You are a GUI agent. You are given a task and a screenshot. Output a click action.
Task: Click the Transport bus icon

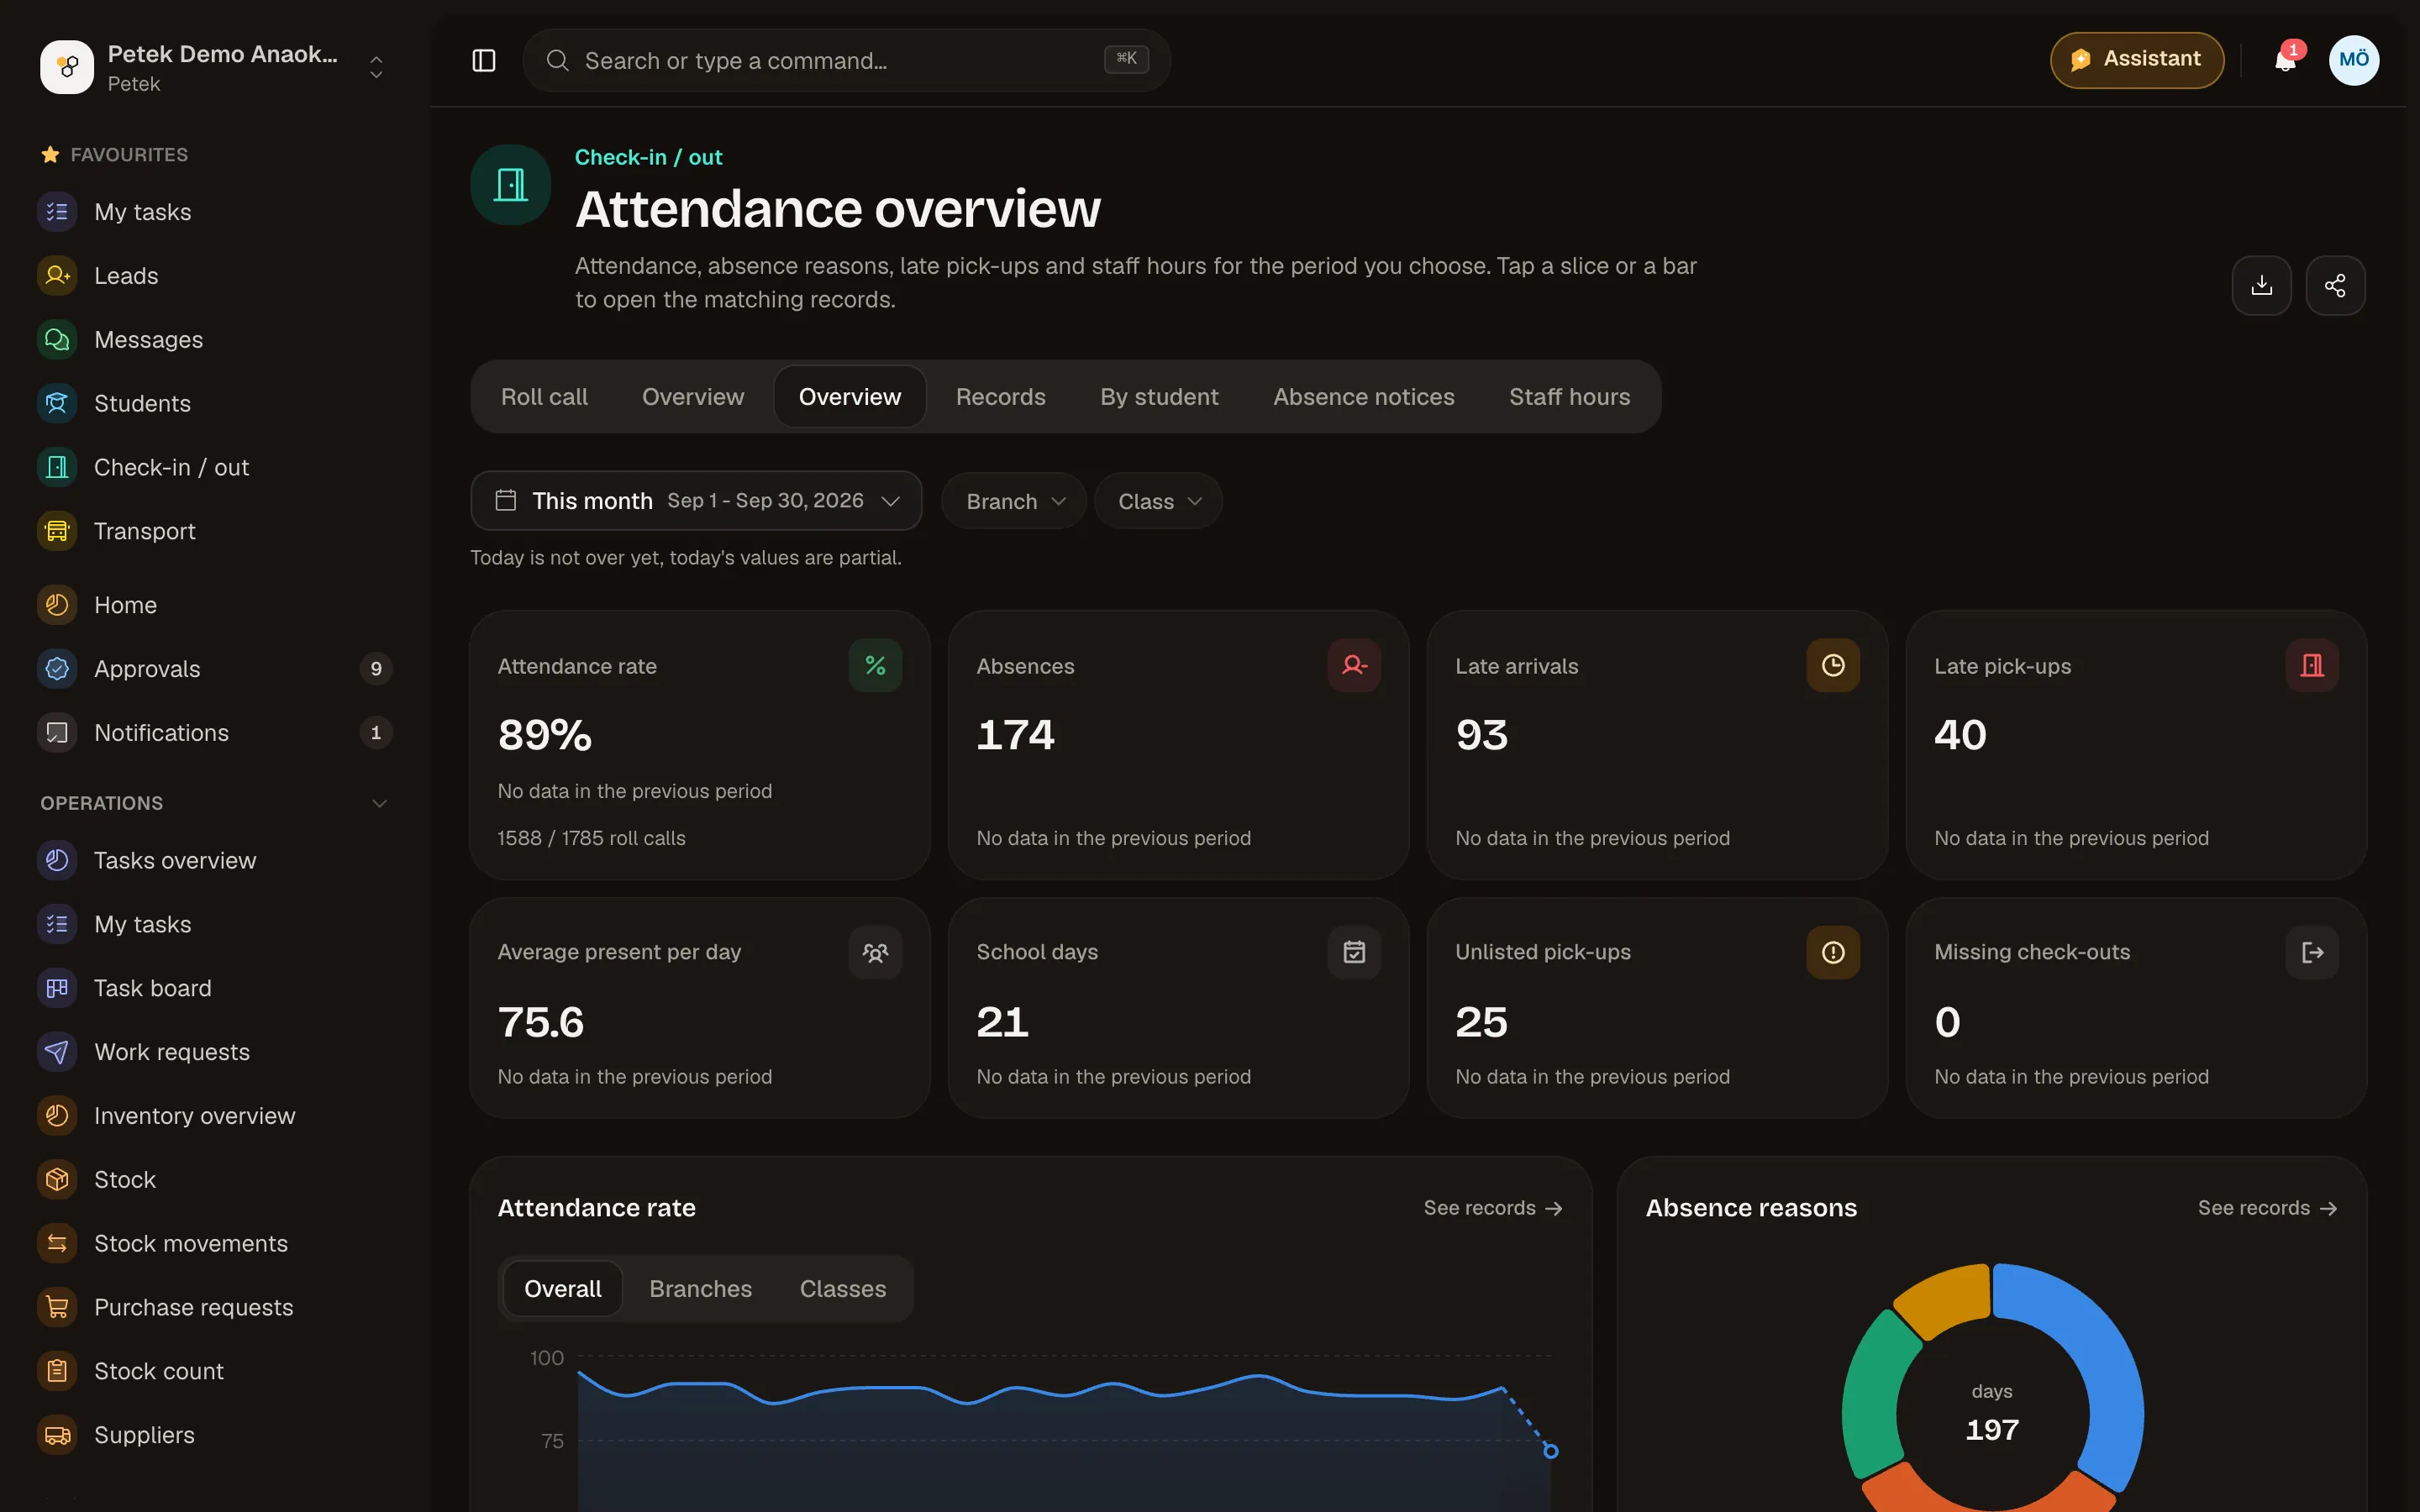57,531
